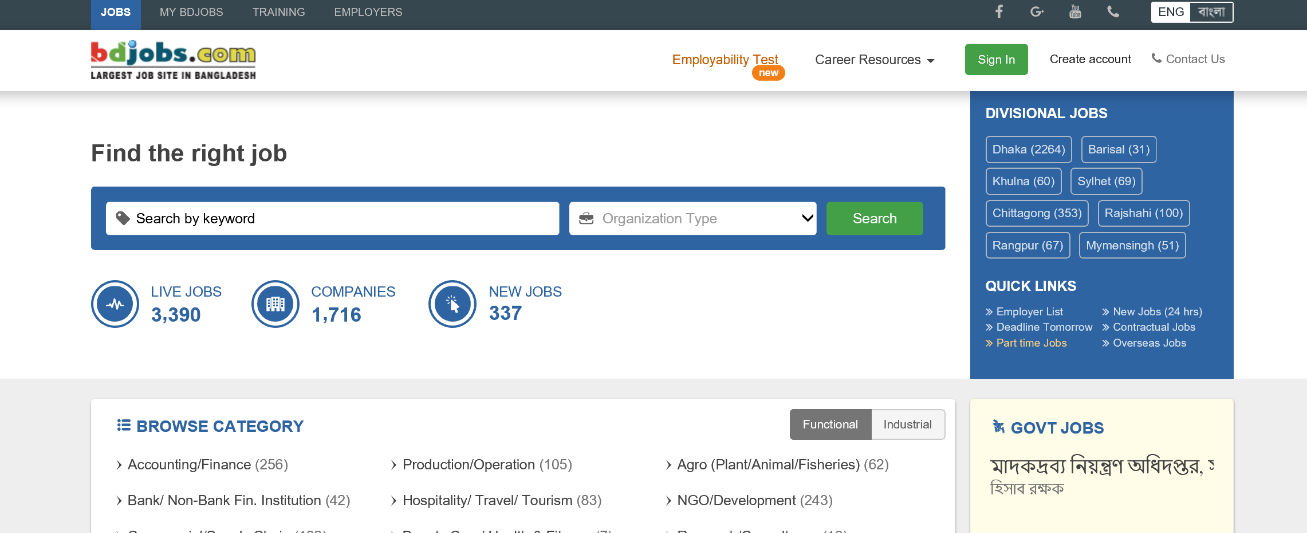Select Rajshahi (100) divisional jobs
This screenshot has width=1307, height=533.
pos(1144,213)
